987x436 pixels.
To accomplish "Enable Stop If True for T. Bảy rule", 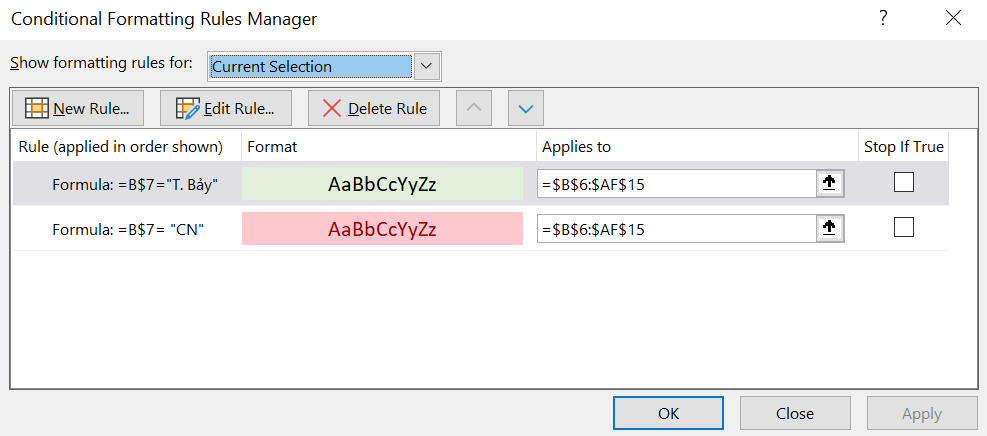I will click(x=904, y=182).
